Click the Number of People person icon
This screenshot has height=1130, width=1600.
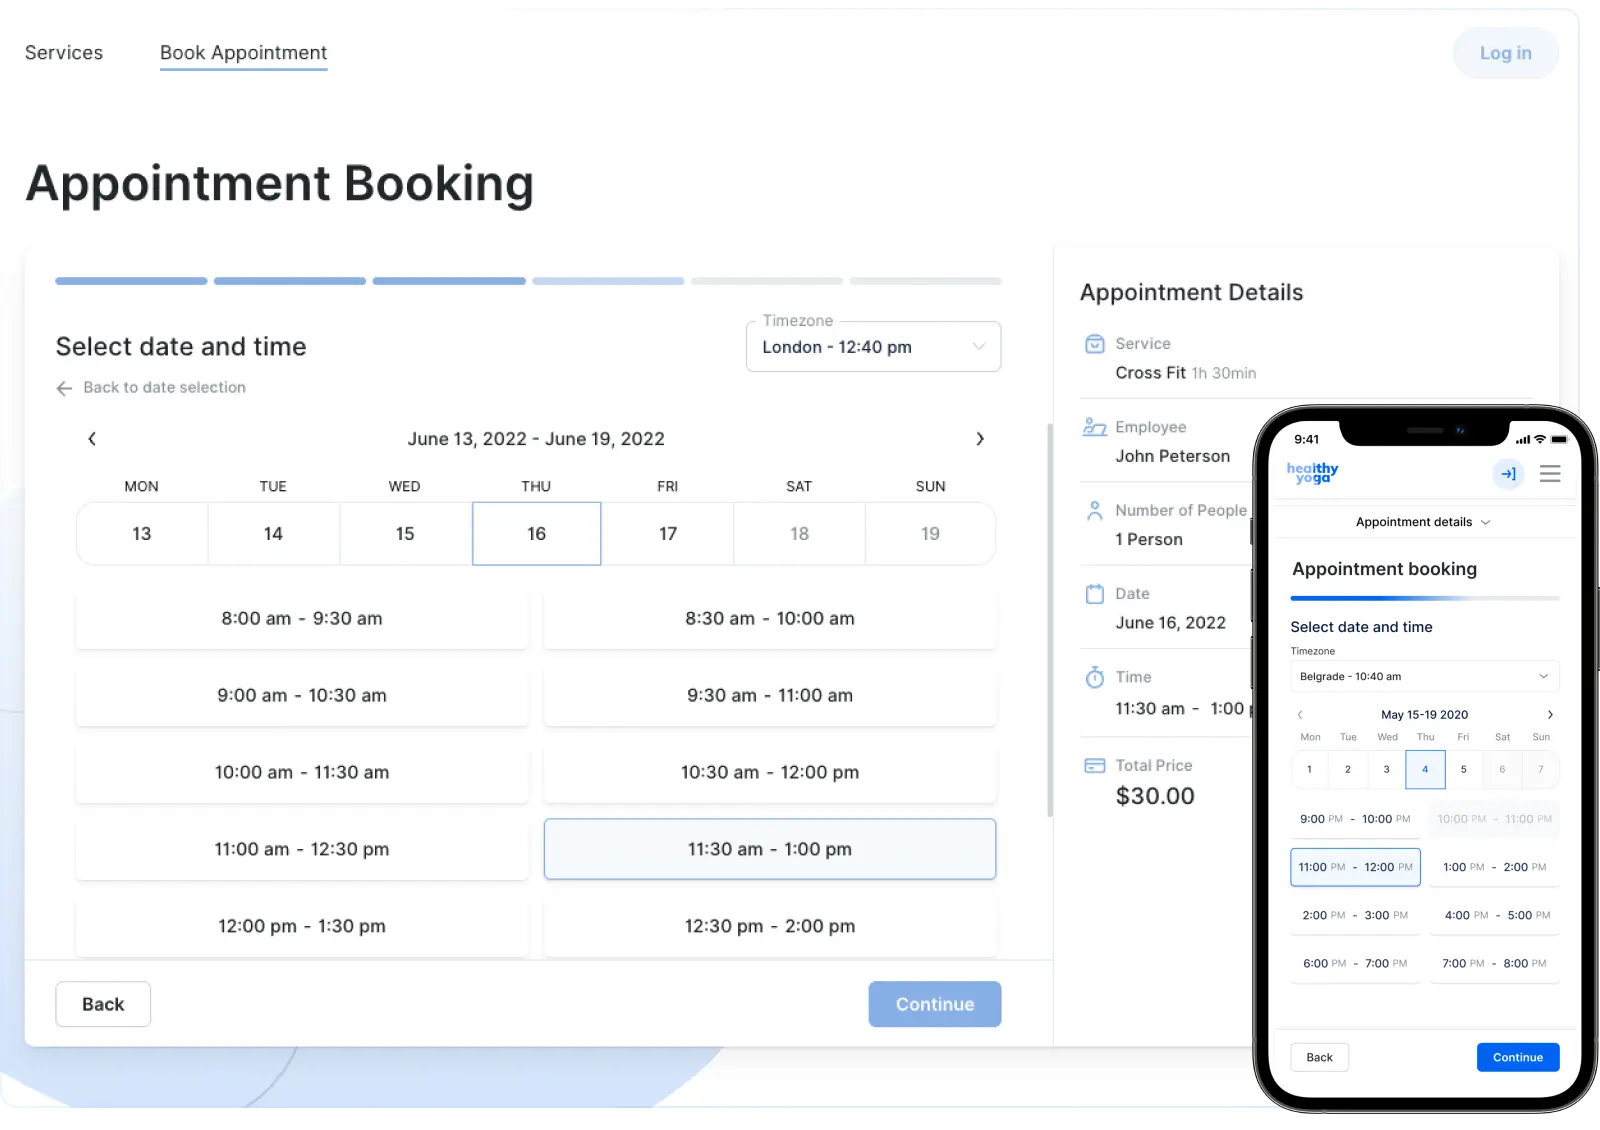point(1095,510)
